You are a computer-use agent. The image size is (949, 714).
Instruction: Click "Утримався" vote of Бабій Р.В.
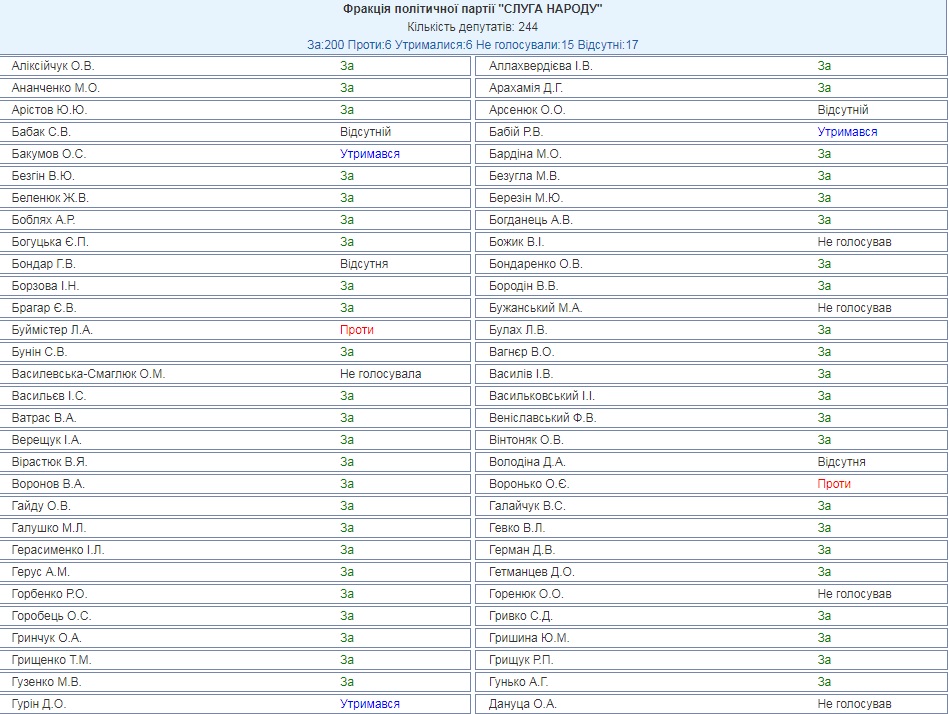coord(847,132)
